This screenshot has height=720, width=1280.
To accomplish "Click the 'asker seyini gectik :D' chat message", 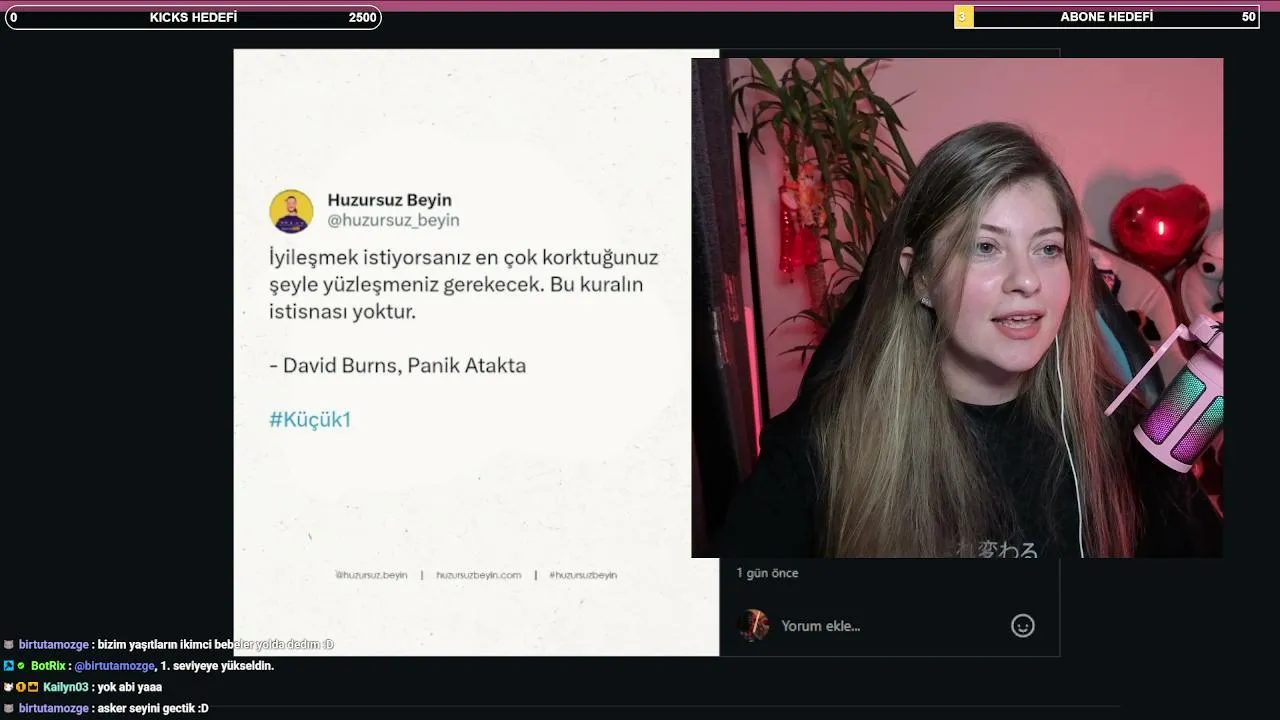I will [x=153, y=708].
